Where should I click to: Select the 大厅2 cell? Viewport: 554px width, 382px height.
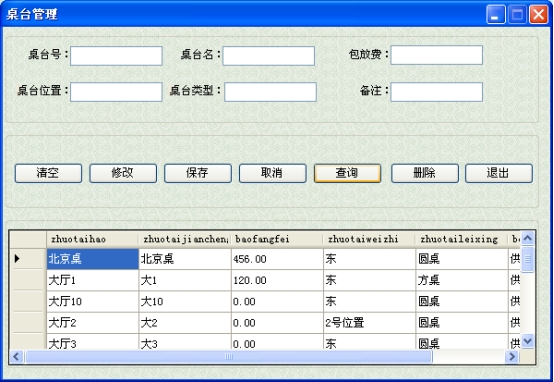tap(93, 323)
